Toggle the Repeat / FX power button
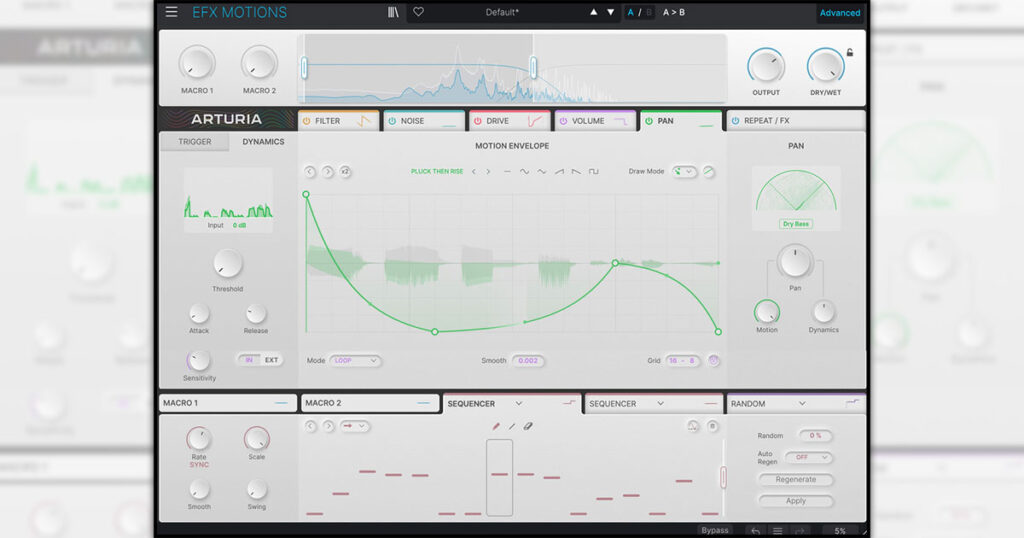Viewport: 1024px width, 538px height. [x=735, y=121]
